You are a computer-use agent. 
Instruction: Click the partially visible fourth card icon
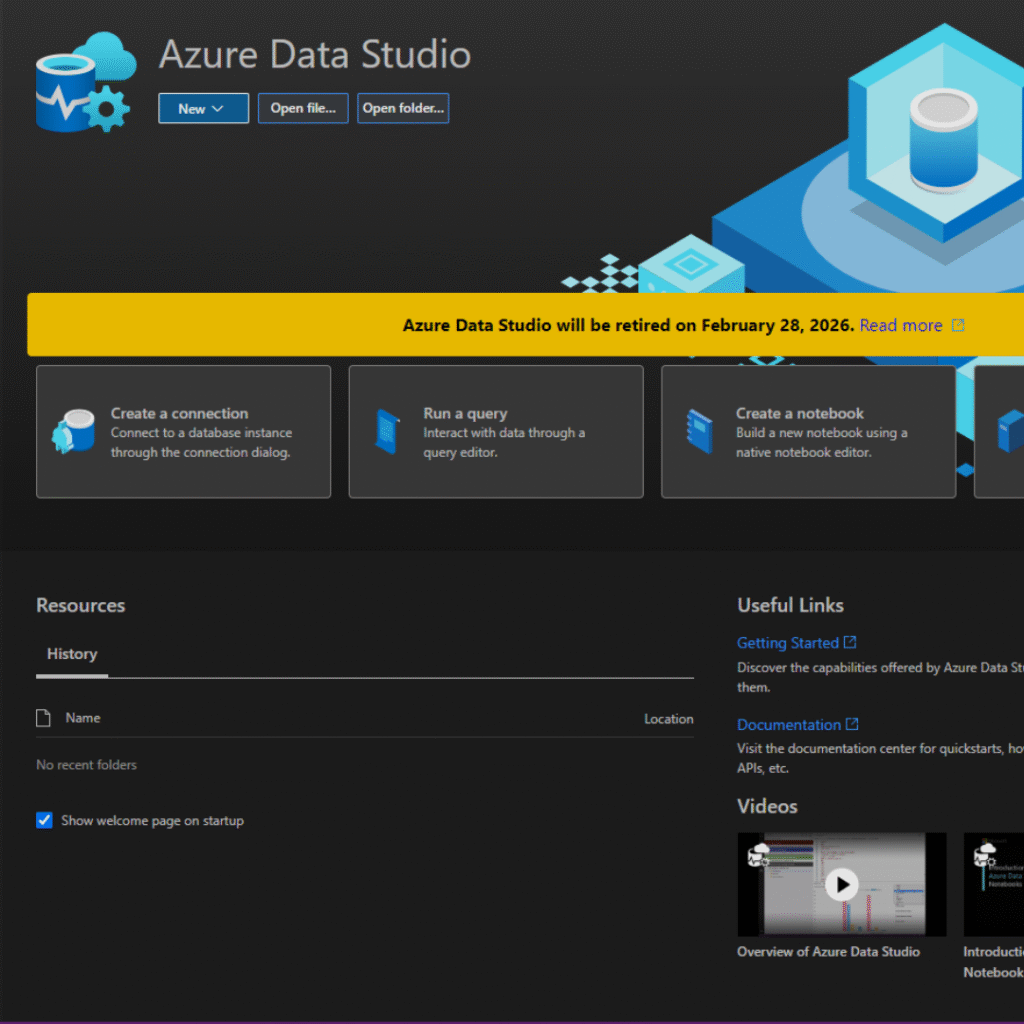coord(1010,431)
